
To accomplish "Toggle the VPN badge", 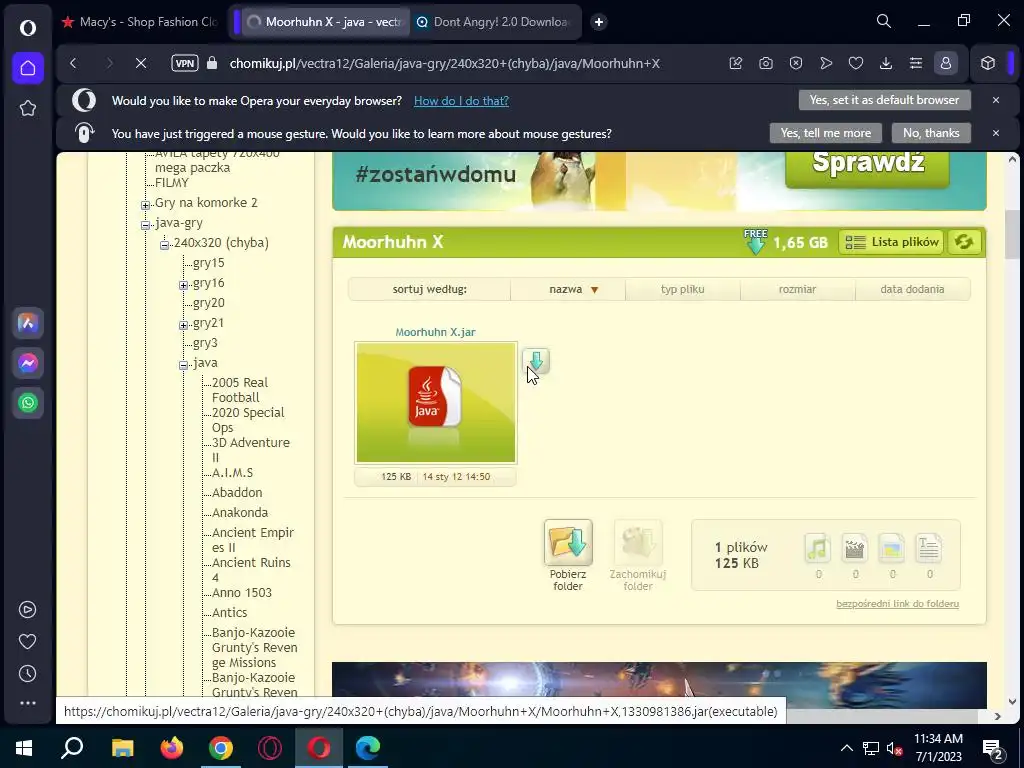I will coord(185,63).
